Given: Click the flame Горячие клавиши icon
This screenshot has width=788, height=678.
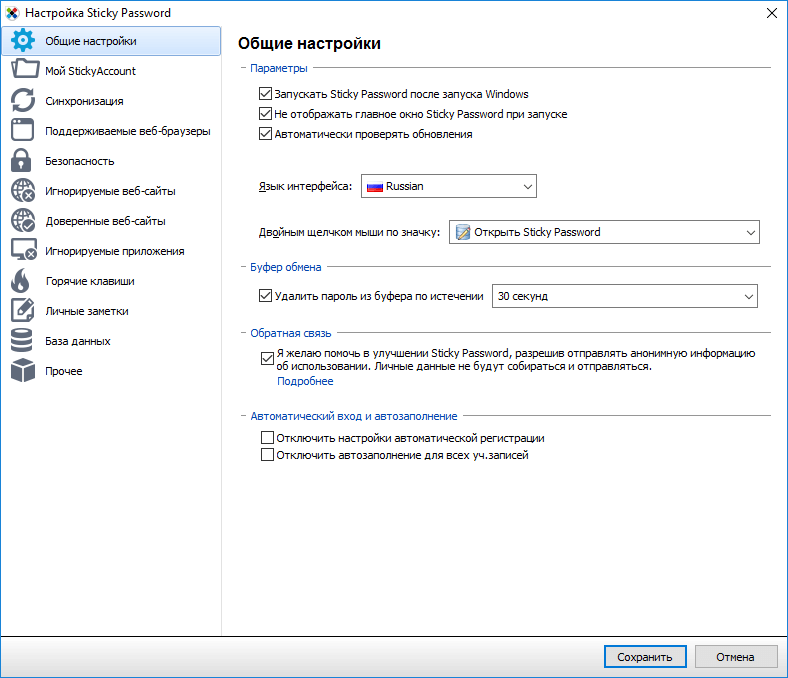Looking at the screenshot, I should (x=23, y=281).
